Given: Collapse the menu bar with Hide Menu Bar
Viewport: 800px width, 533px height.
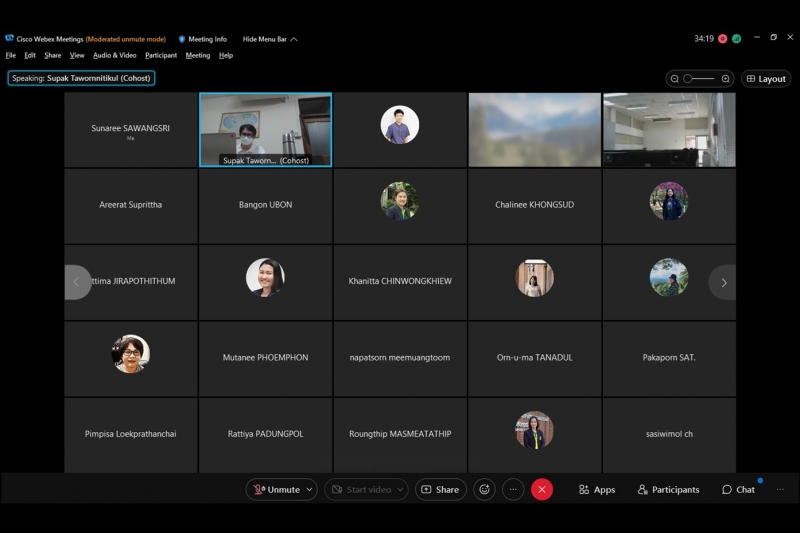Looking at the screenshot, I should (x=270, y=39).
